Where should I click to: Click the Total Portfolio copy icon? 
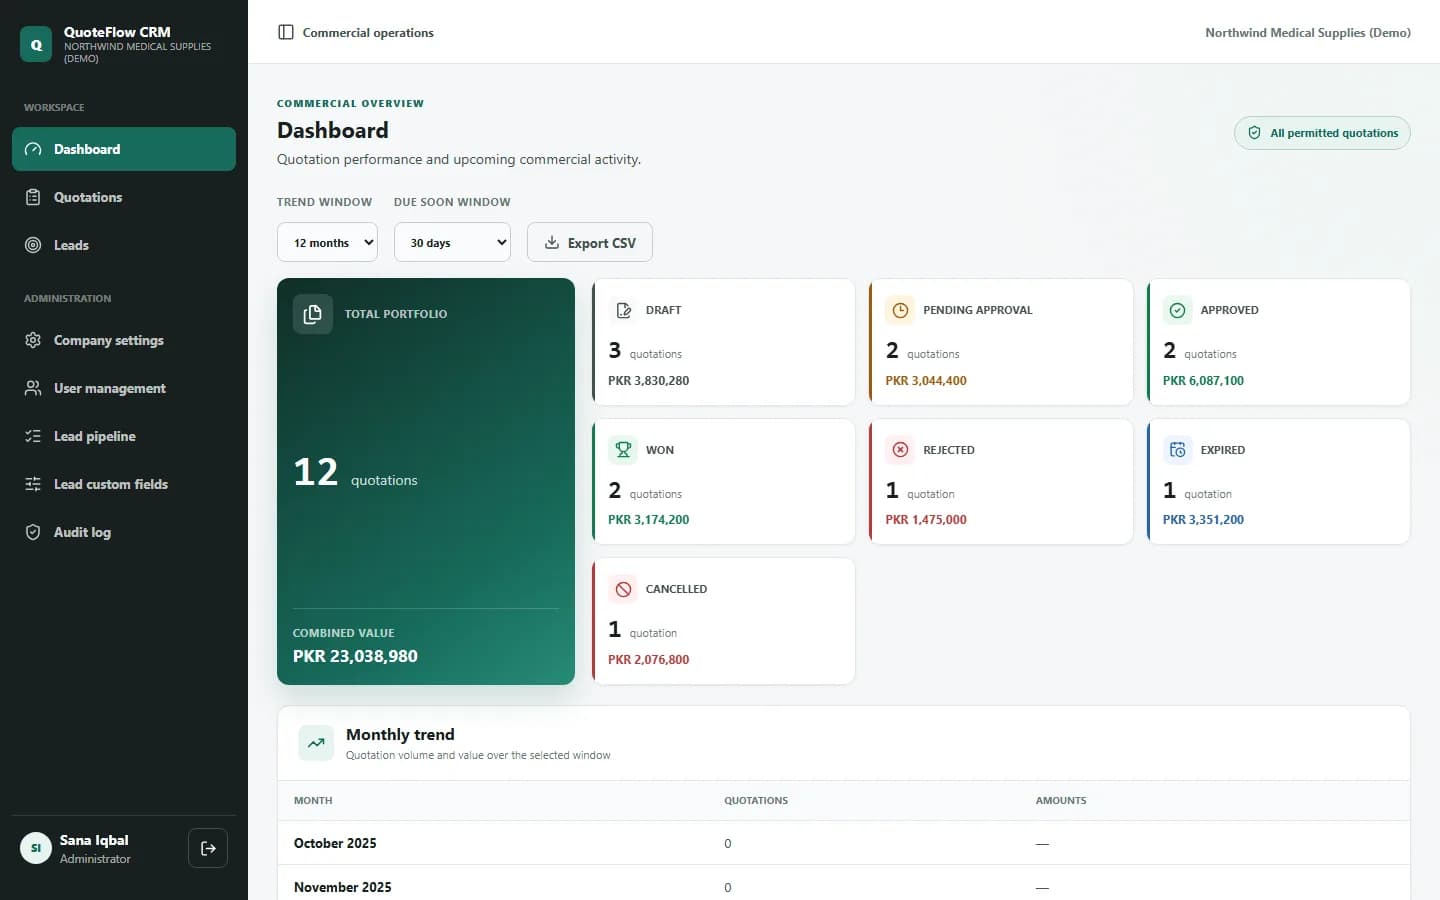pyautogui.click(x=313, y=314)
